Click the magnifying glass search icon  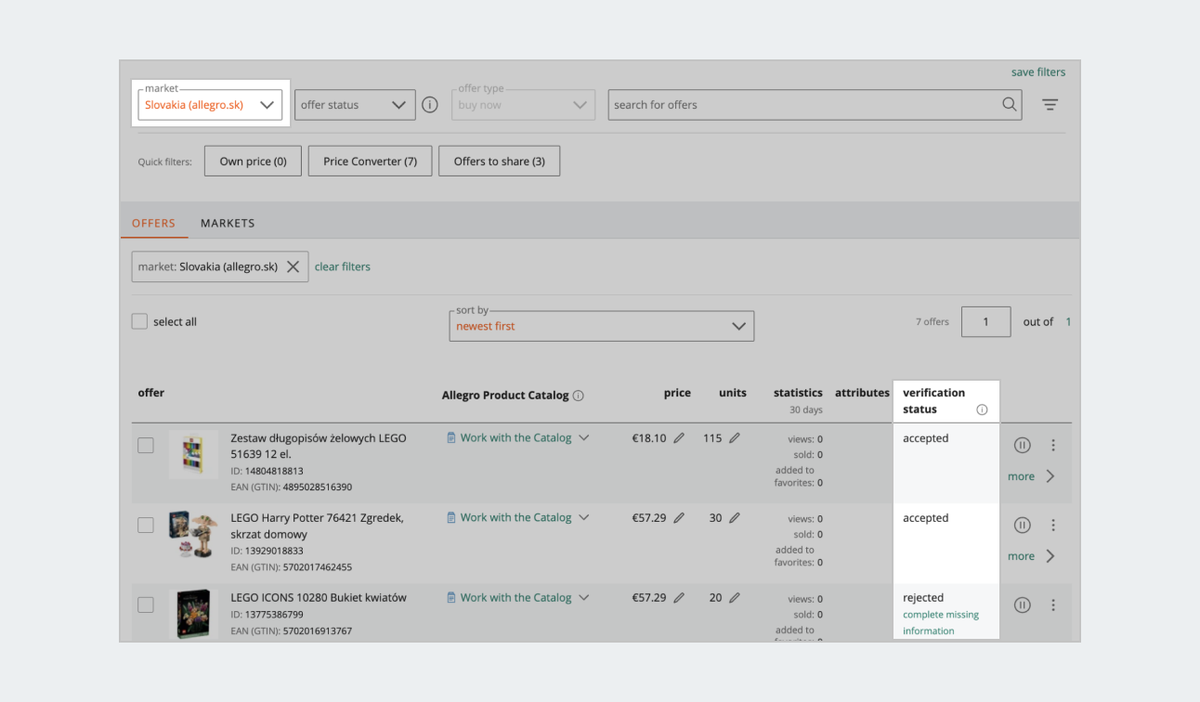[1009, 104]
